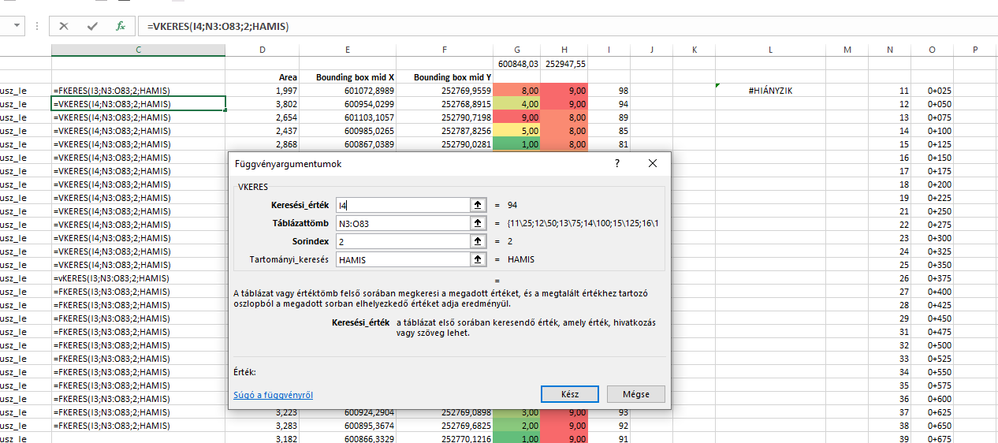Select column N header
998x443 pixels.
pyautogui.click(x=889, y=50)
